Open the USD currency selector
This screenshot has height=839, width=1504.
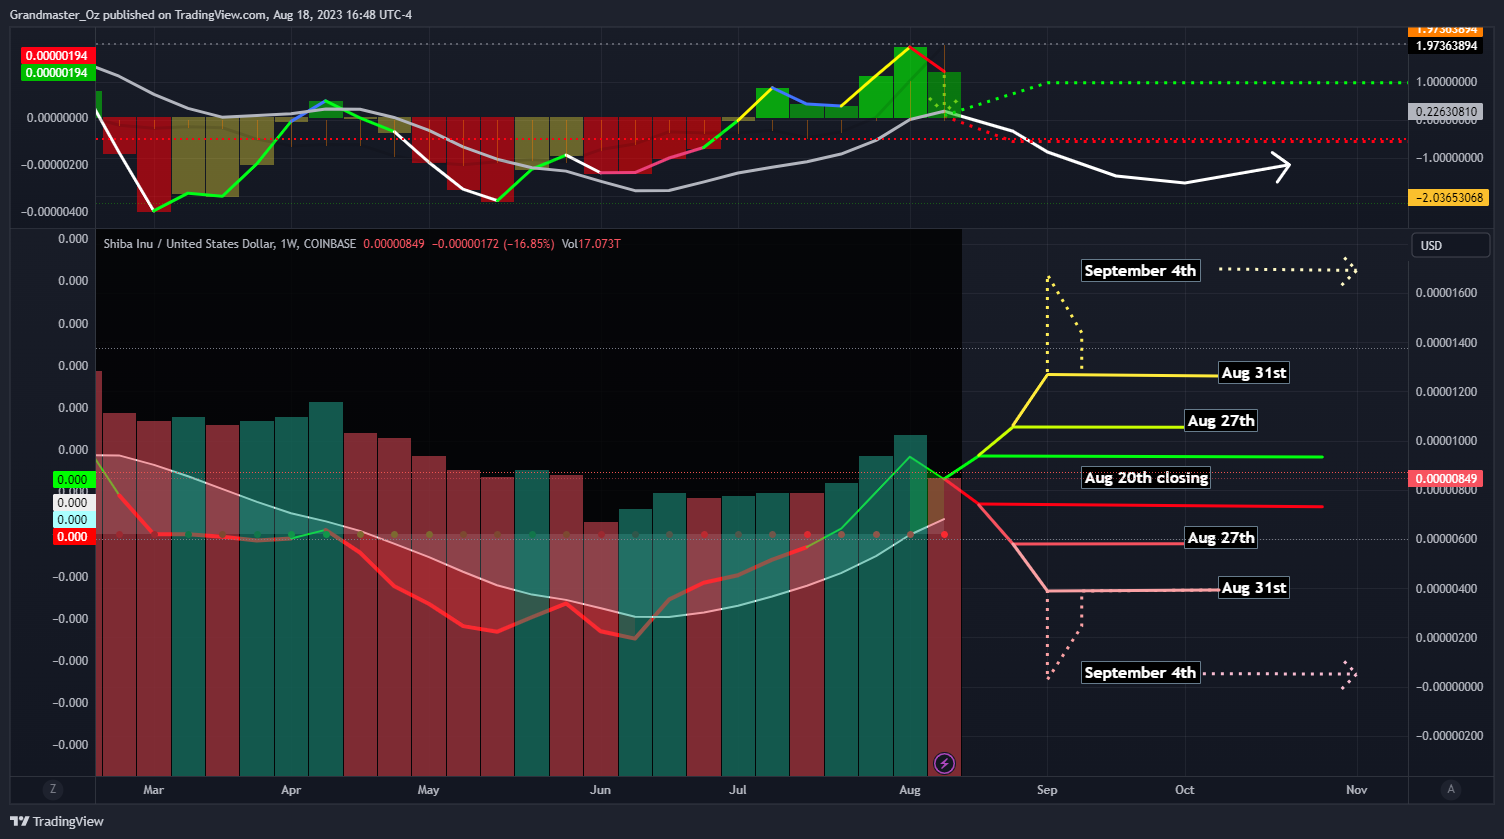tap(1451, 246)
